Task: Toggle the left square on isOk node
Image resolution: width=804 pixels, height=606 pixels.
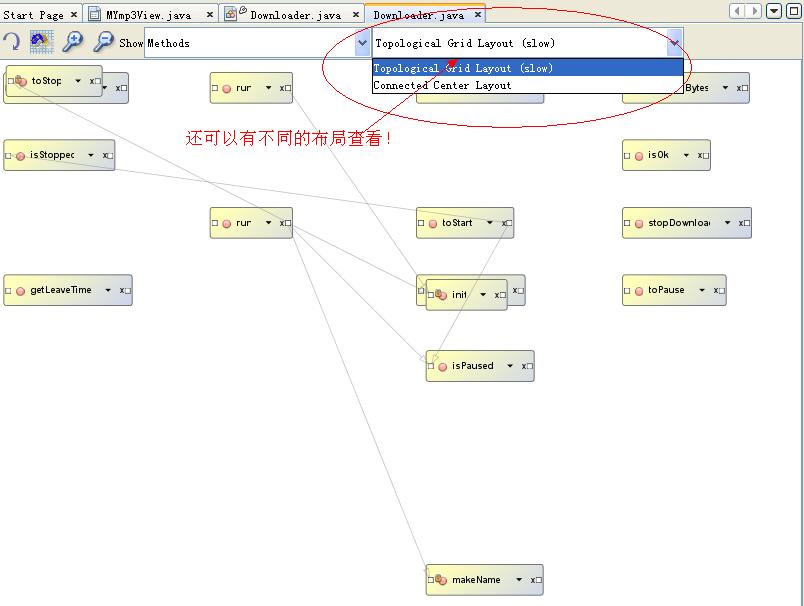Action: point(627,156)
